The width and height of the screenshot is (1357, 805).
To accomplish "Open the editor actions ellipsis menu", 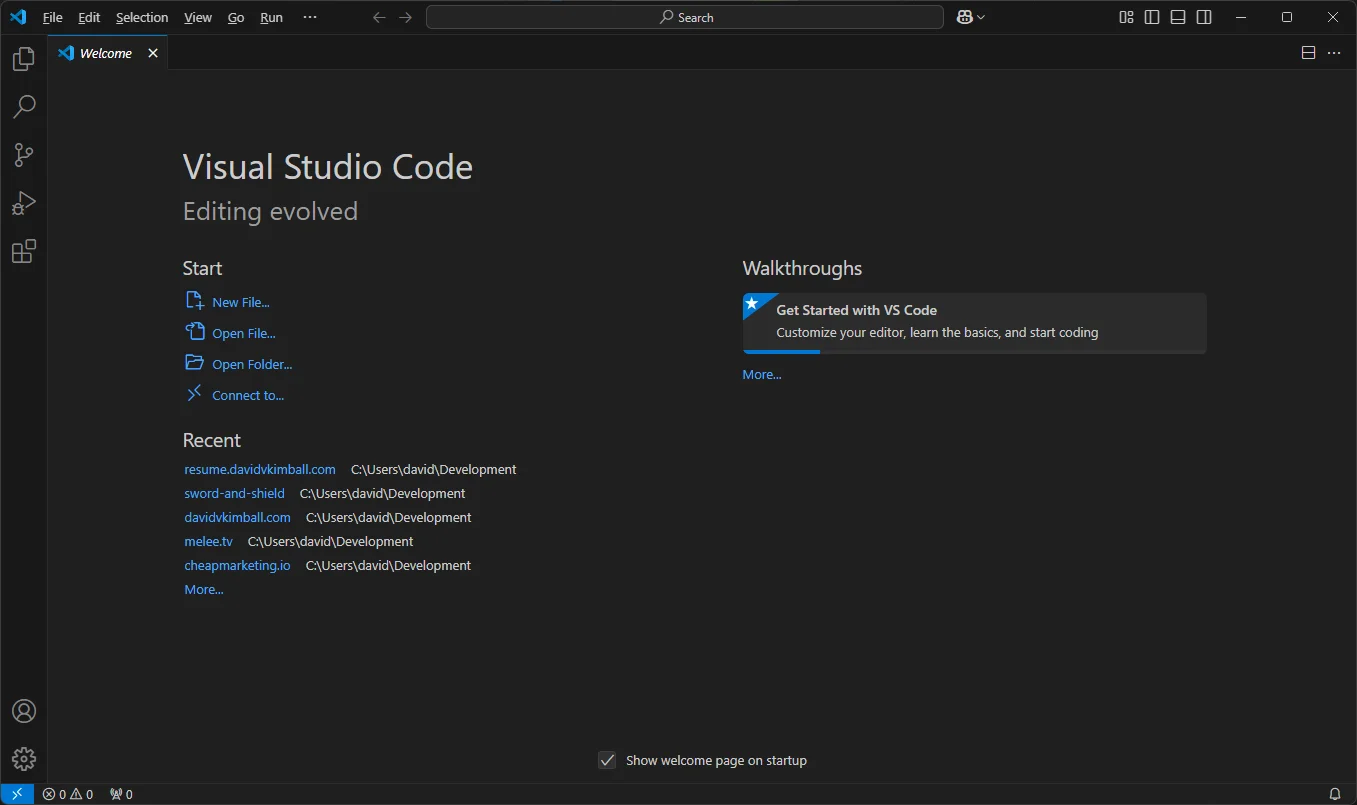I will pos(1334,52).
